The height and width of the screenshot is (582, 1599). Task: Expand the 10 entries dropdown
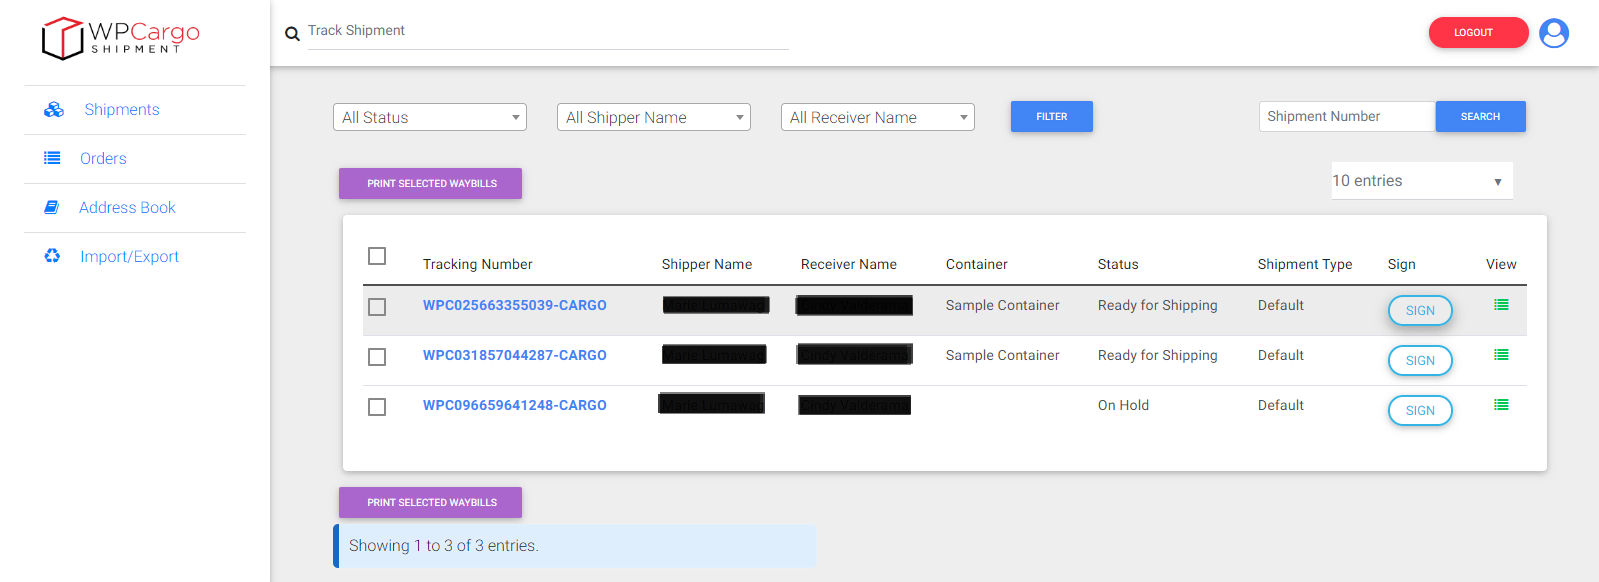pos(1421,181)
